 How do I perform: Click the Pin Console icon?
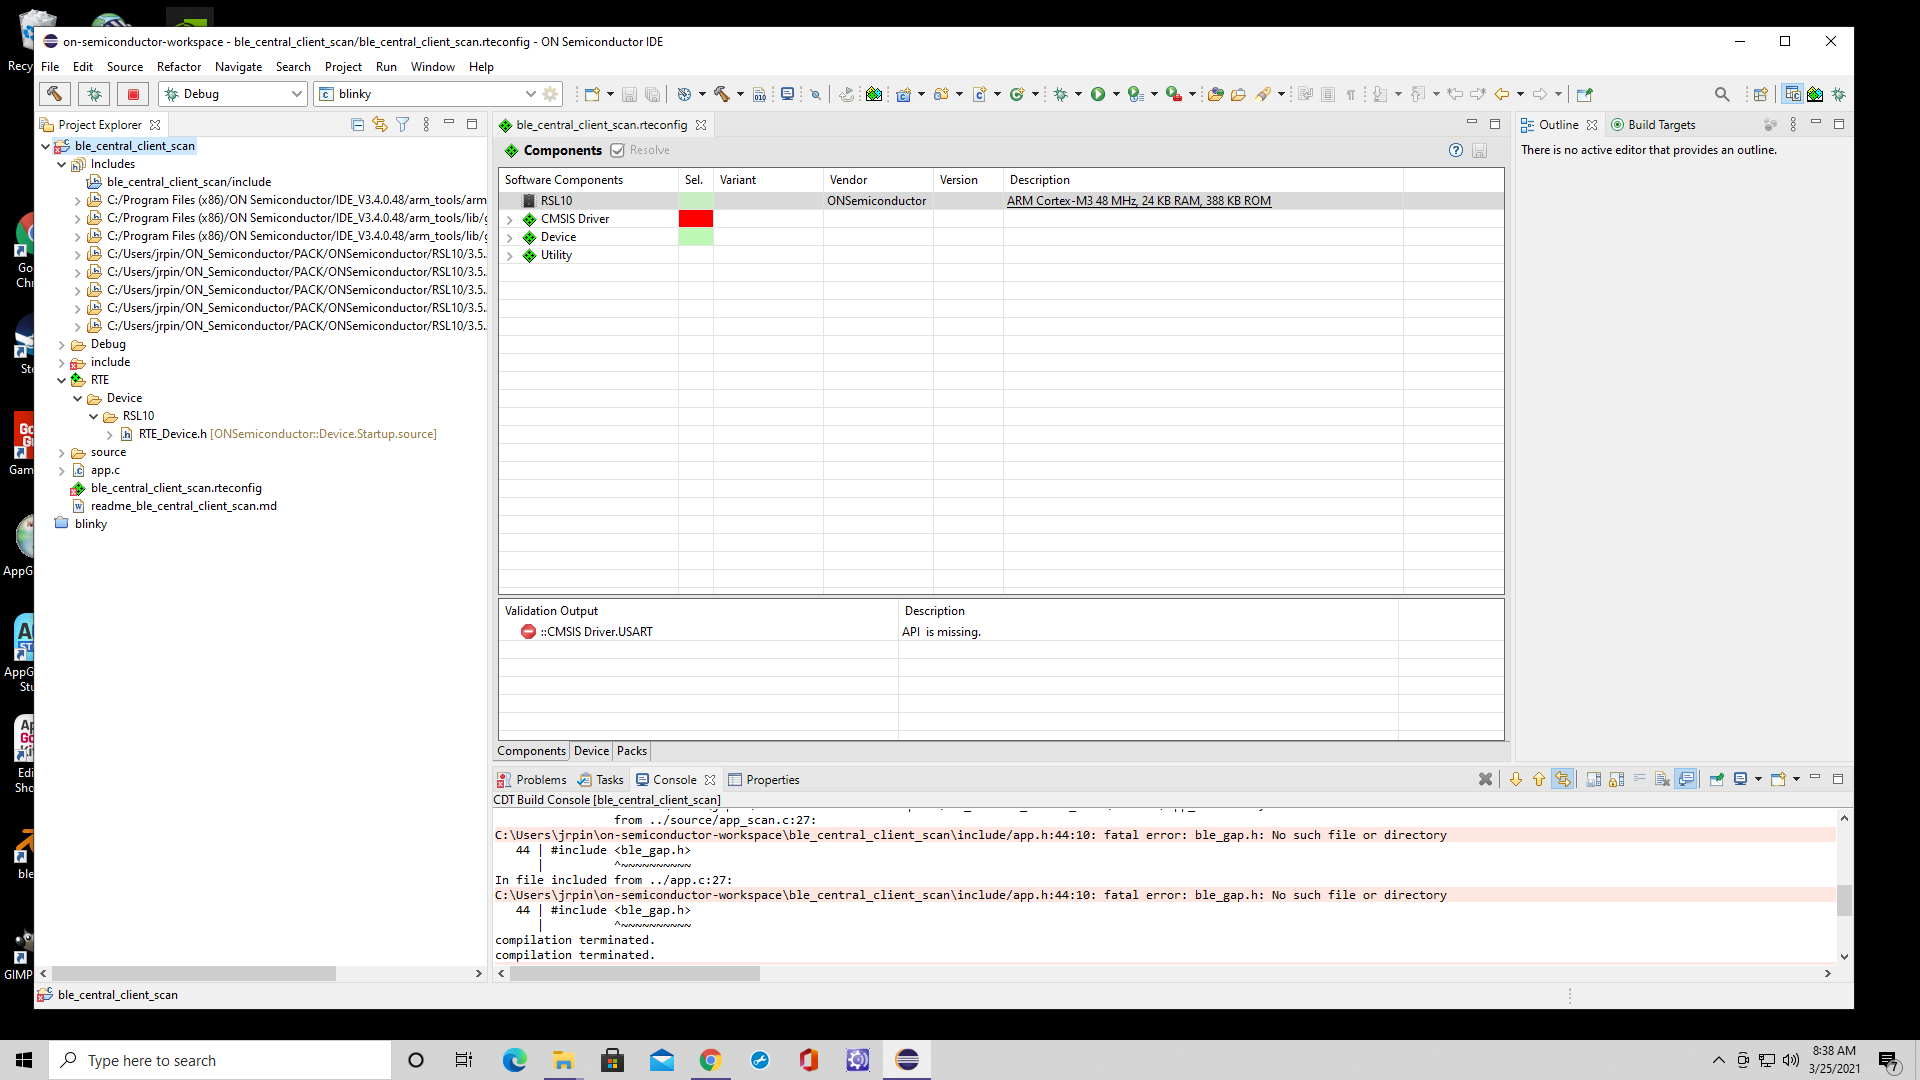click(1716, 780)
